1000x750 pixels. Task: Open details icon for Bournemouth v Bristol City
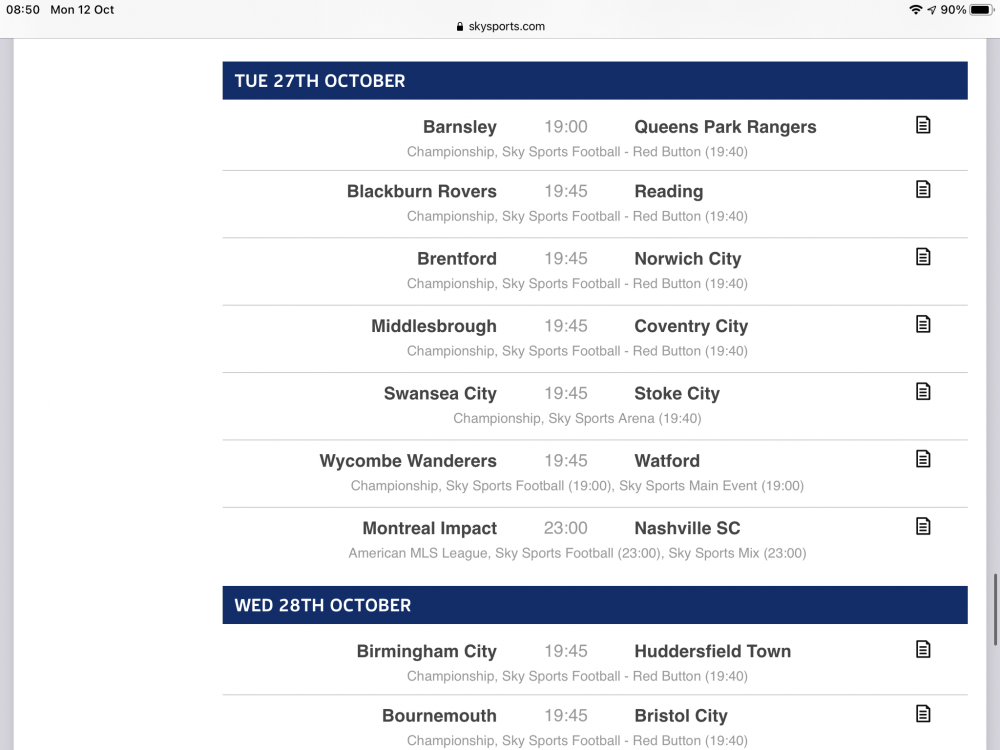[x=923, y=714]
